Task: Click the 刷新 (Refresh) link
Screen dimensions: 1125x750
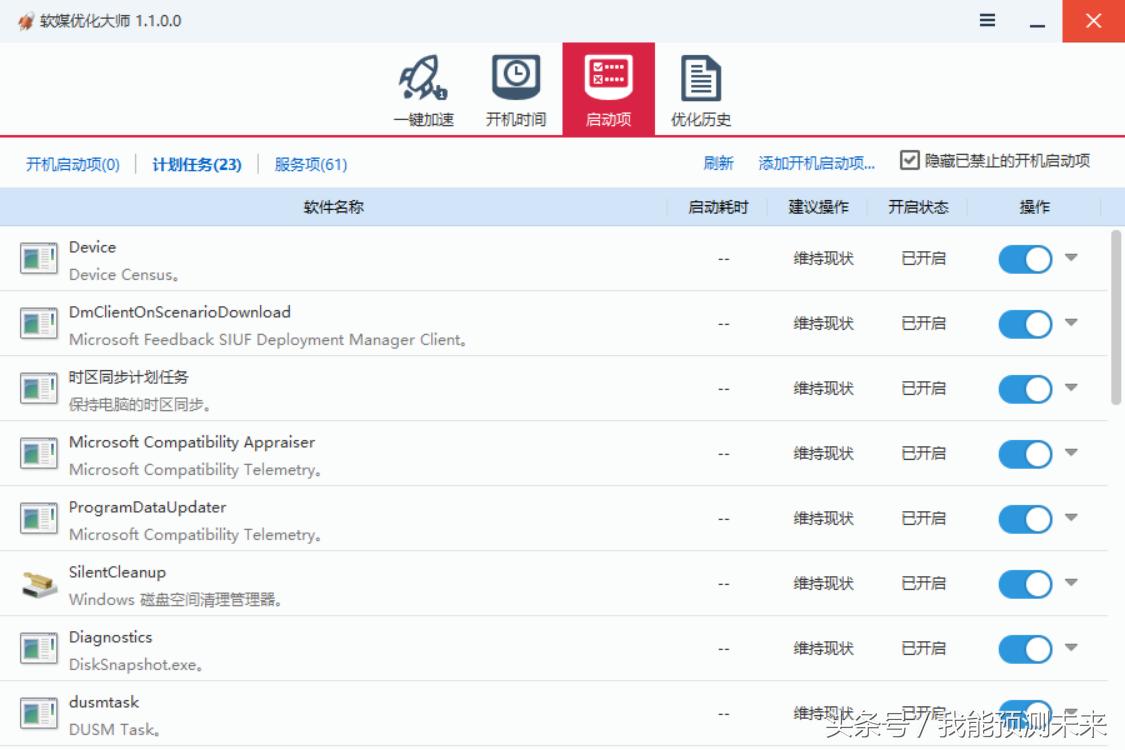Action: [x=719, y=162]
